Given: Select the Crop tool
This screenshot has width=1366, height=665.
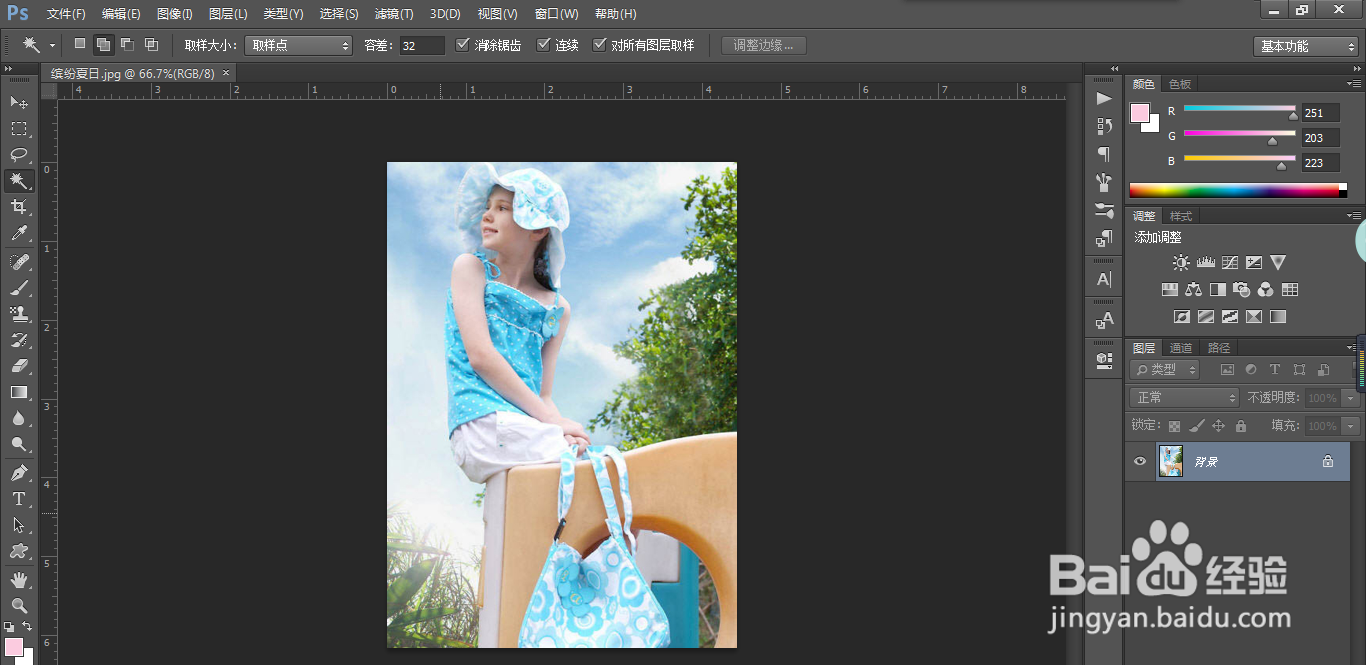Looking at the screenshot, I should tap(19, 207).
